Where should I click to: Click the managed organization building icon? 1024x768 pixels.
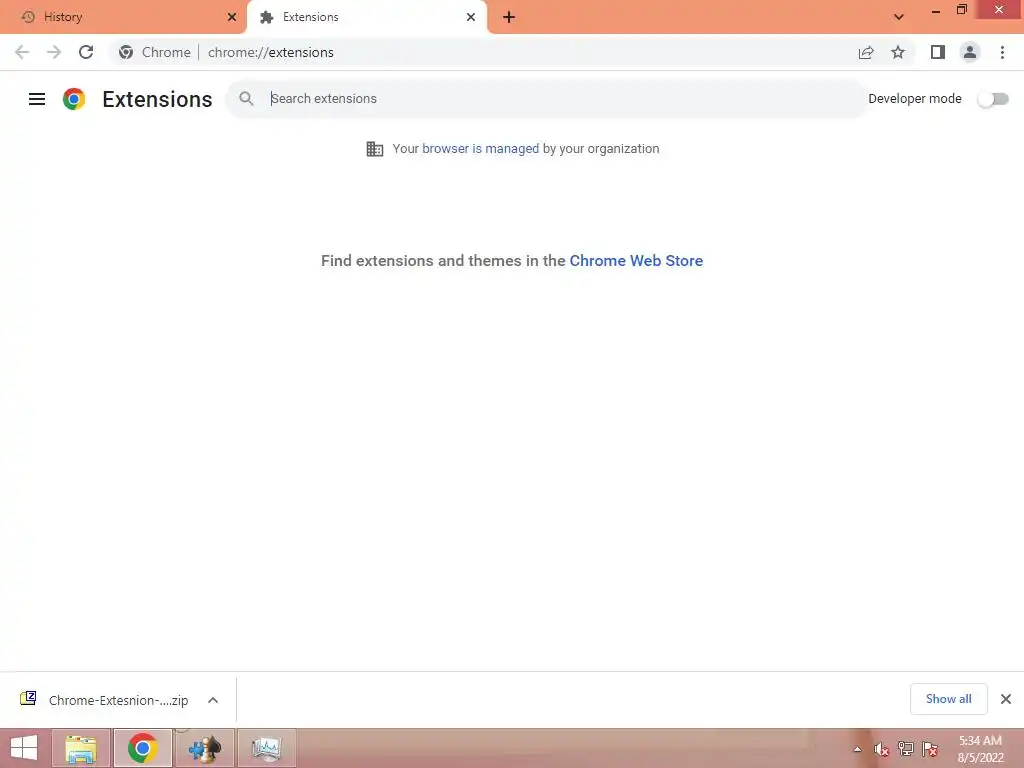click(375, 149)
